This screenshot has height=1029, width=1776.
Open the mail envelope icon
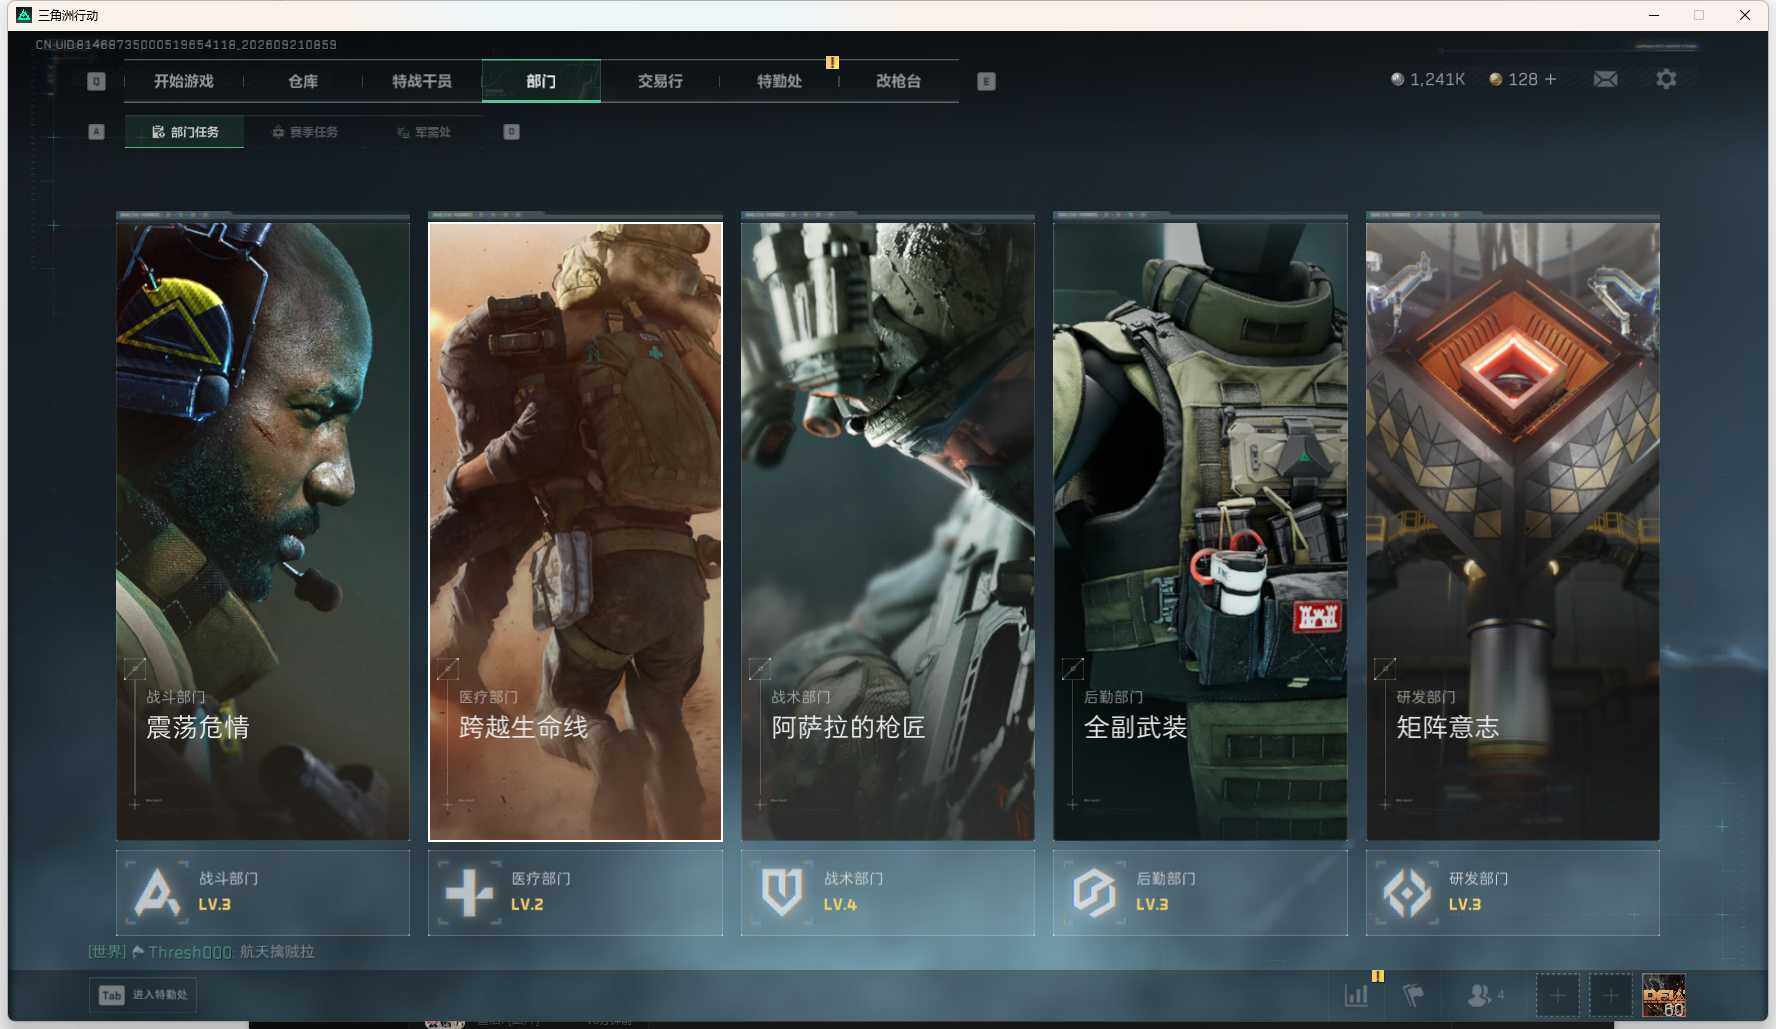click(1605, 79)
